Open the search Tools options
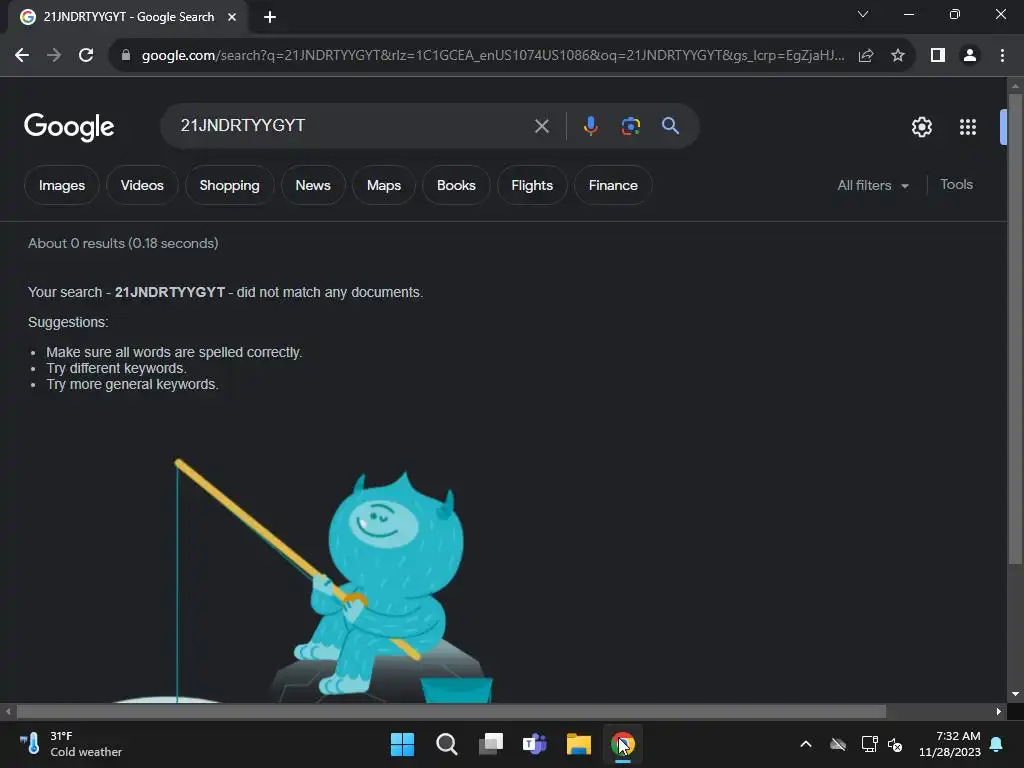 click(956, 185)
